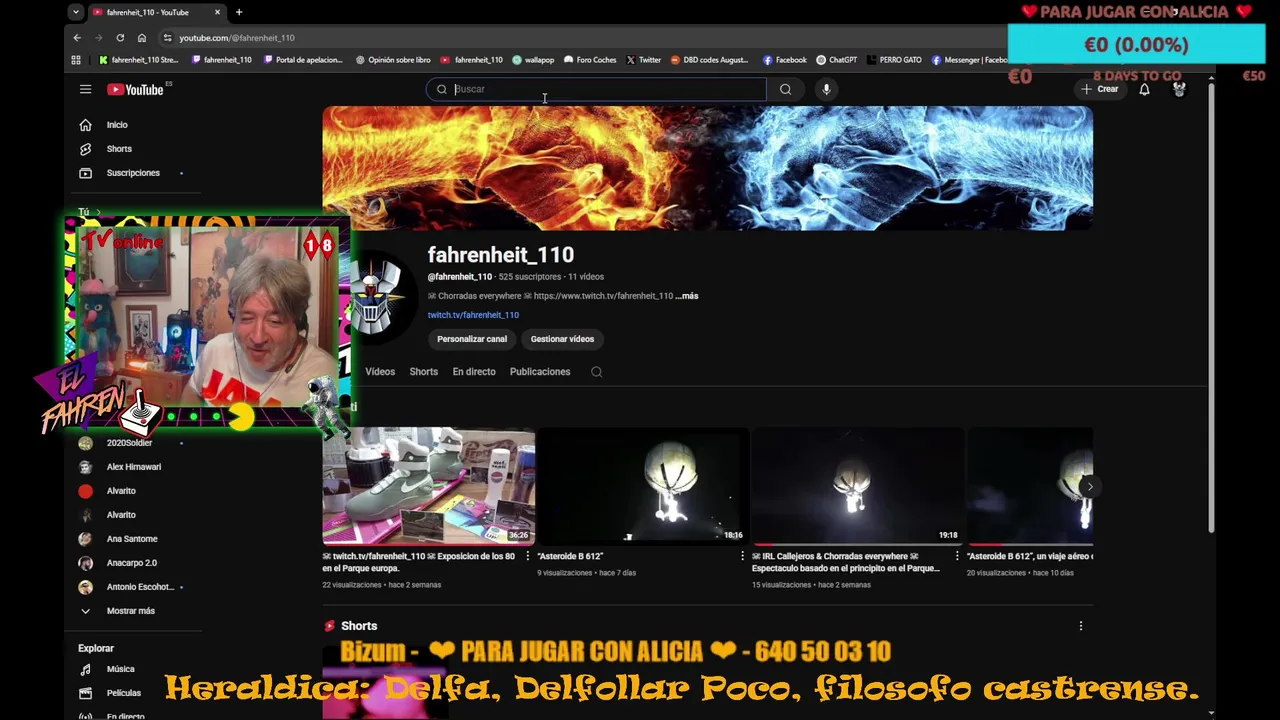1280x720 pixels.
Task: Open options menu for Exposicion de los 80 video
Action: [527, 556]
